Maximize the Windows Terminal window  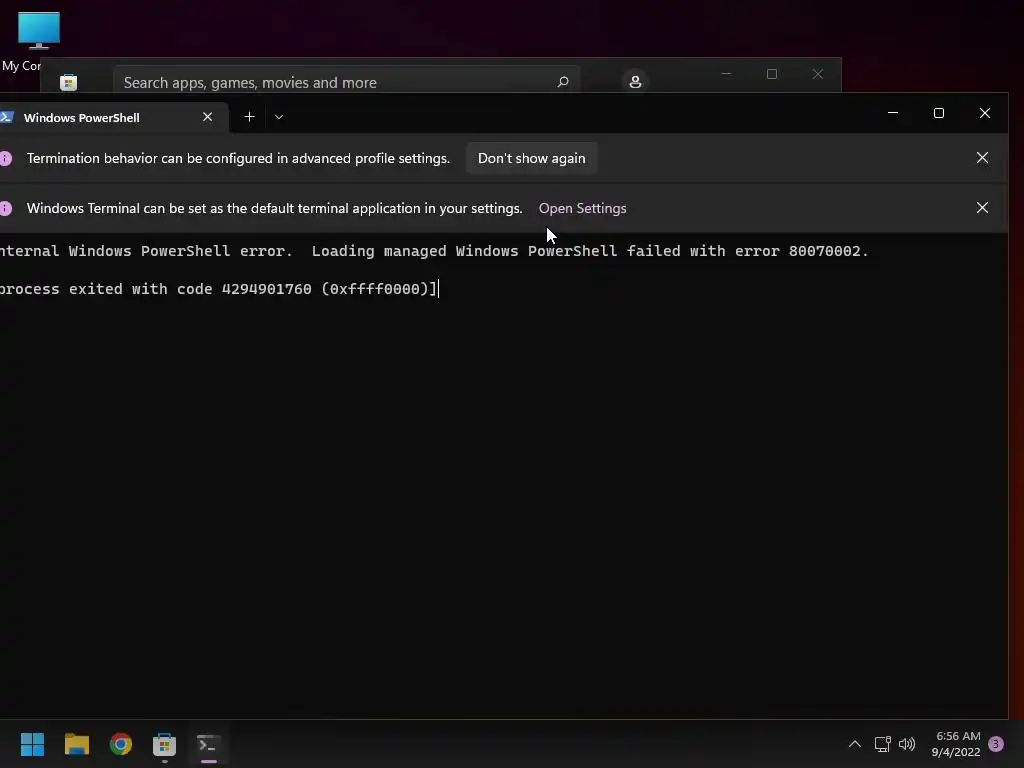tap(939, 113)
